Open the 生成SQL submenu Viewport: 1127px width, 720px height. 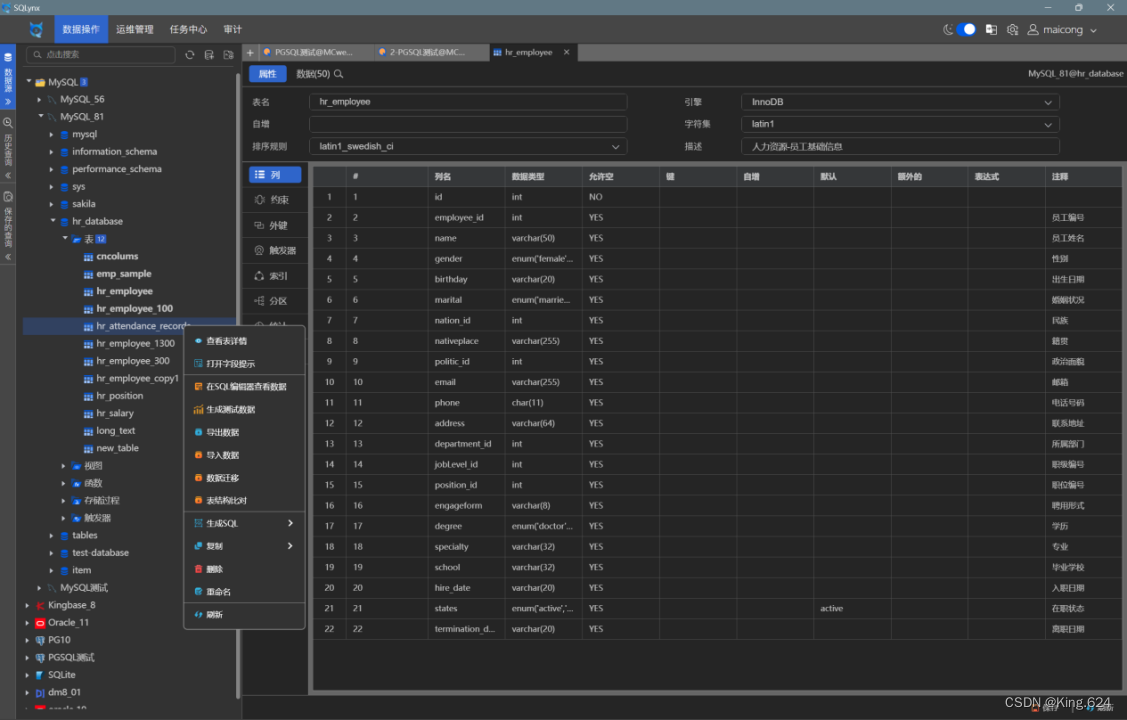tap(244, 523)
